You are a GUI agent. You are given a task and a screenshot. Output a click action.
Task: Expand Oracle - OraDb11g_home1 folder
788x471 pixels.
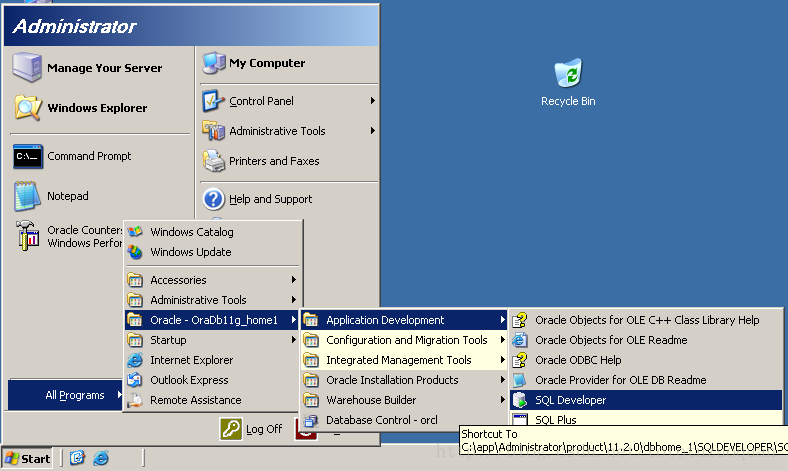pyautogui.click(x=212, y=320)
